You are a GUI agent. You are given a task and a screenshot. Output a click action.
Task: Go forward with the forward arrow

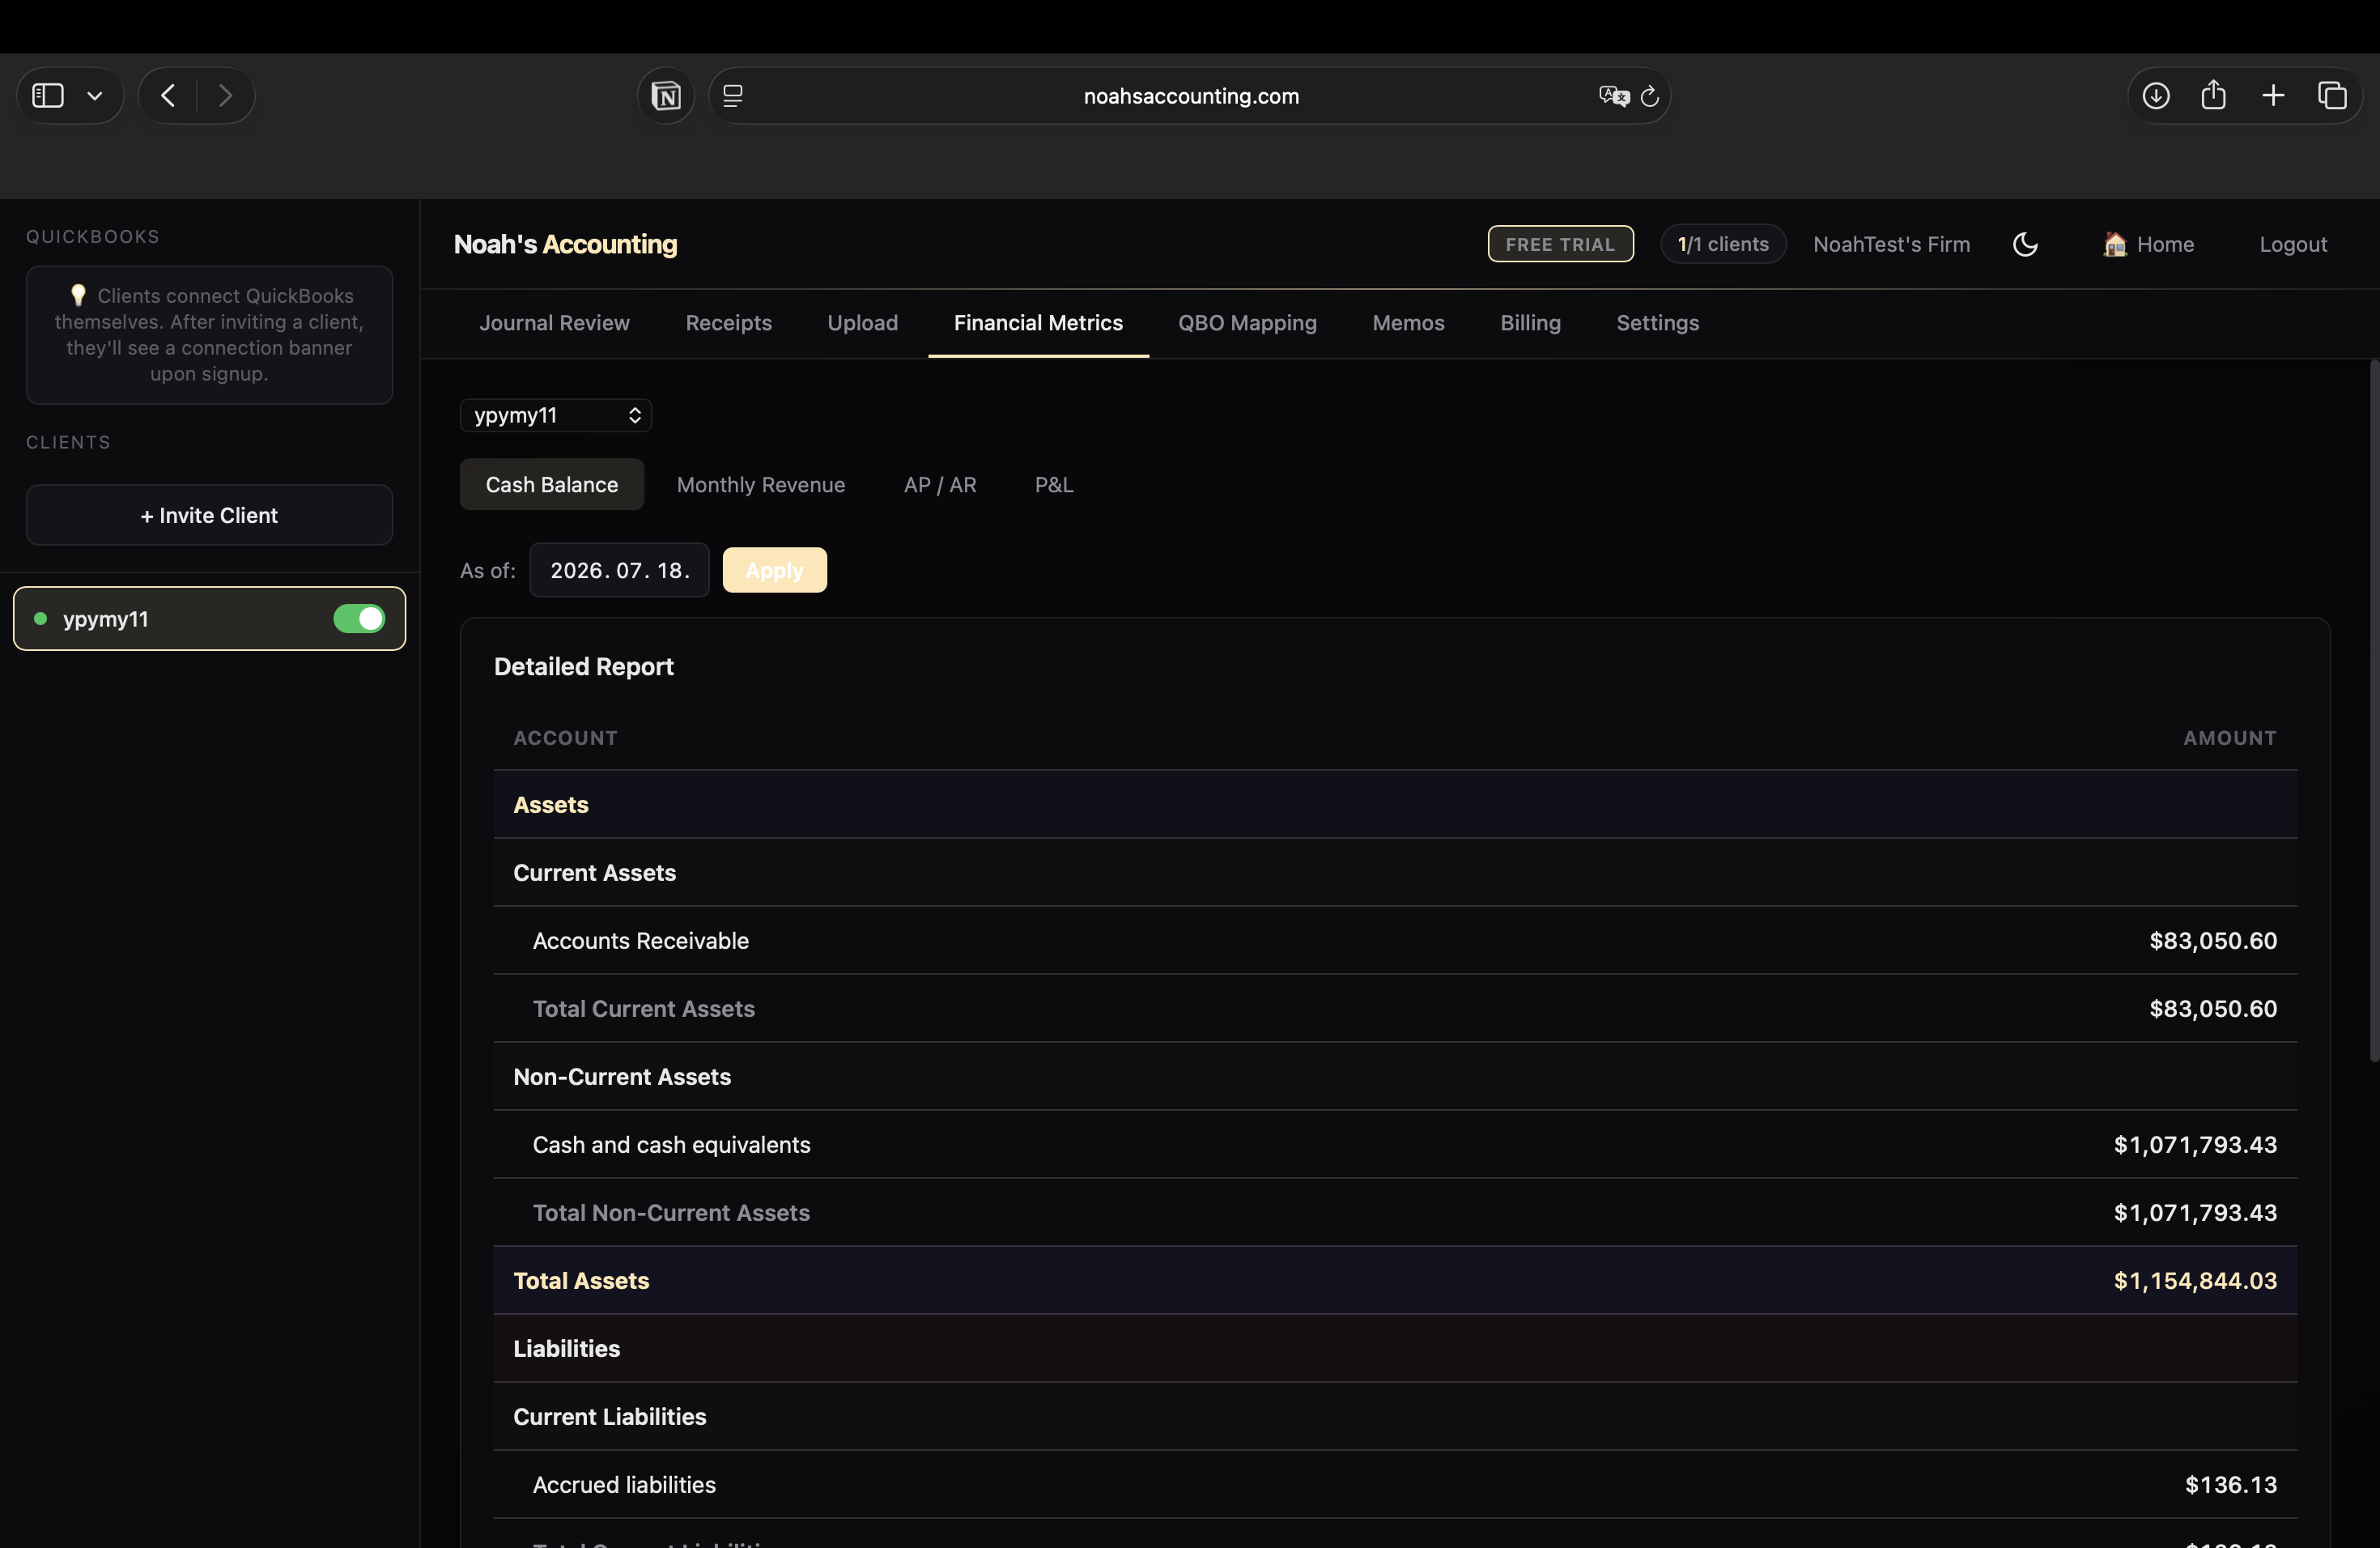coord(225,95)
